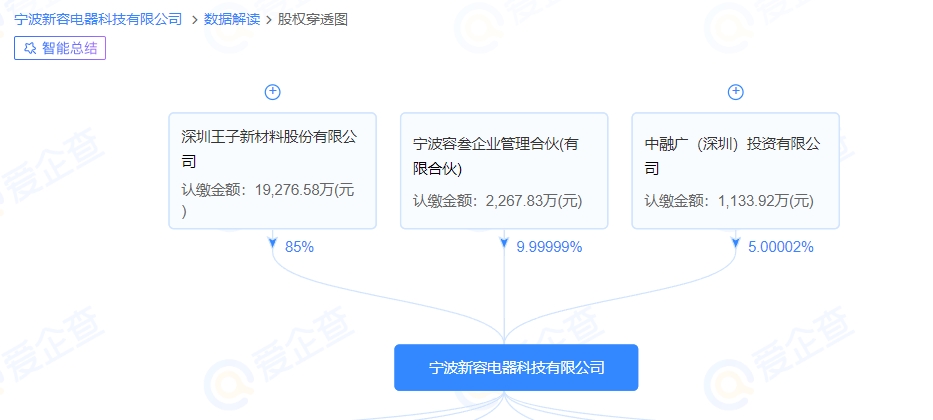
Task: Click the sparkle icon in 智能总结
Action: [x=29, y=48]
